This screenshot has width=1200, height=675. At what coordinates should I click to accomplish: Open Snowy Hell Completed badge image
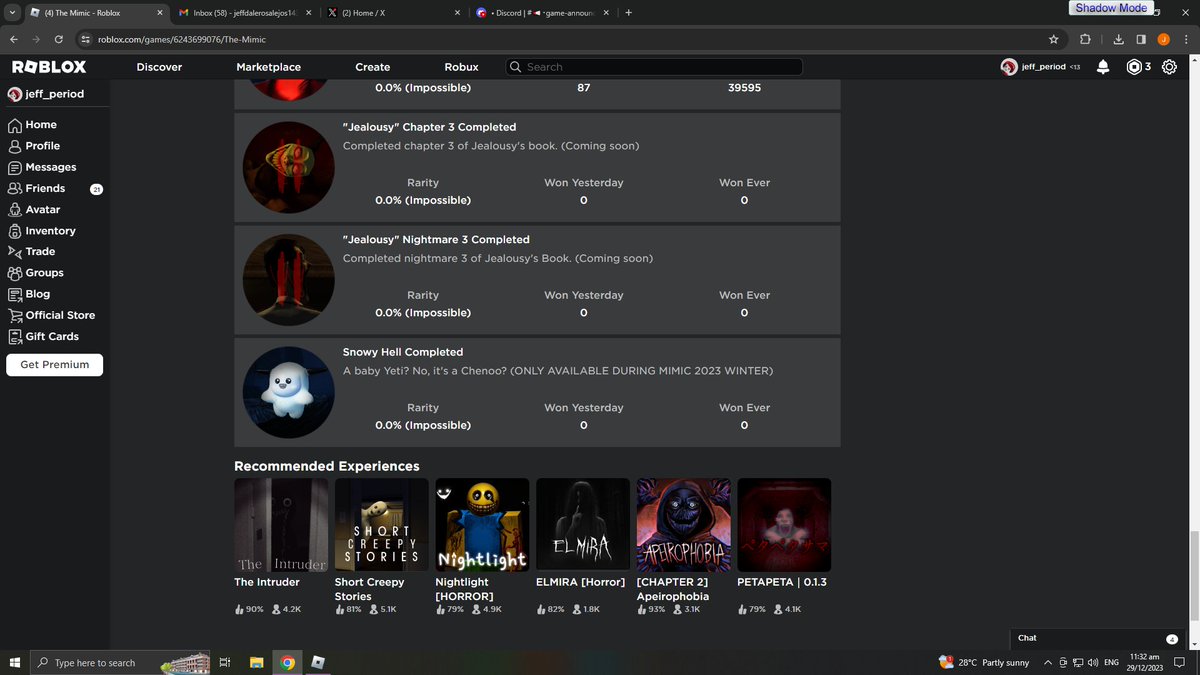pyautogui.click(x=289, y=393)
